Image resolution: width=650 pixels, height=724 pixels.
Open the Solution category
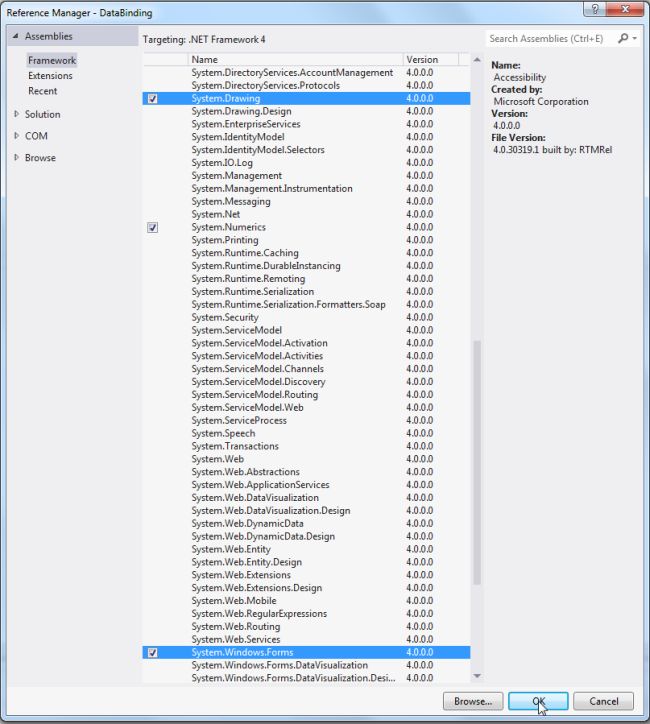click(x=42, y=114)
